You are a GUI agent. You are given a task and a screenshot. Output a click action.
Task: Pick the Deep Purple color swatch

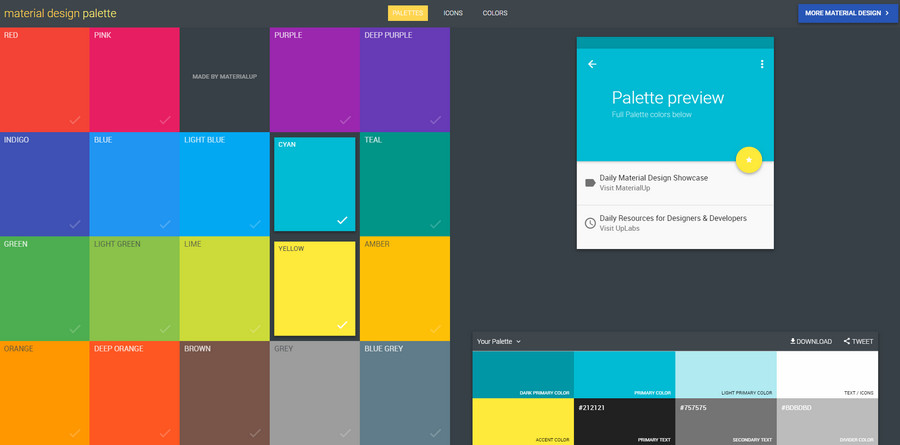point(404,80)
